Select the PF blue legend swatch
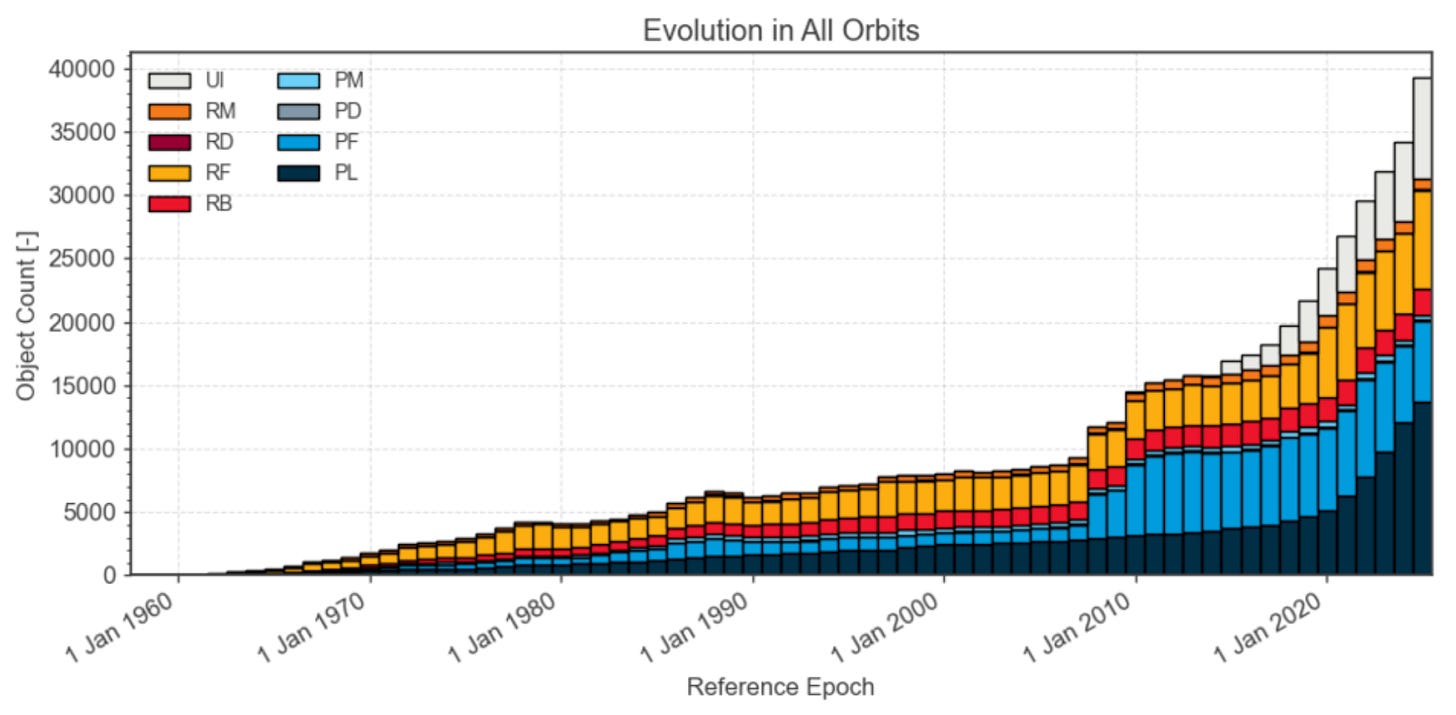The width and height of the screenshot is (1456, 715). (299, 142)
